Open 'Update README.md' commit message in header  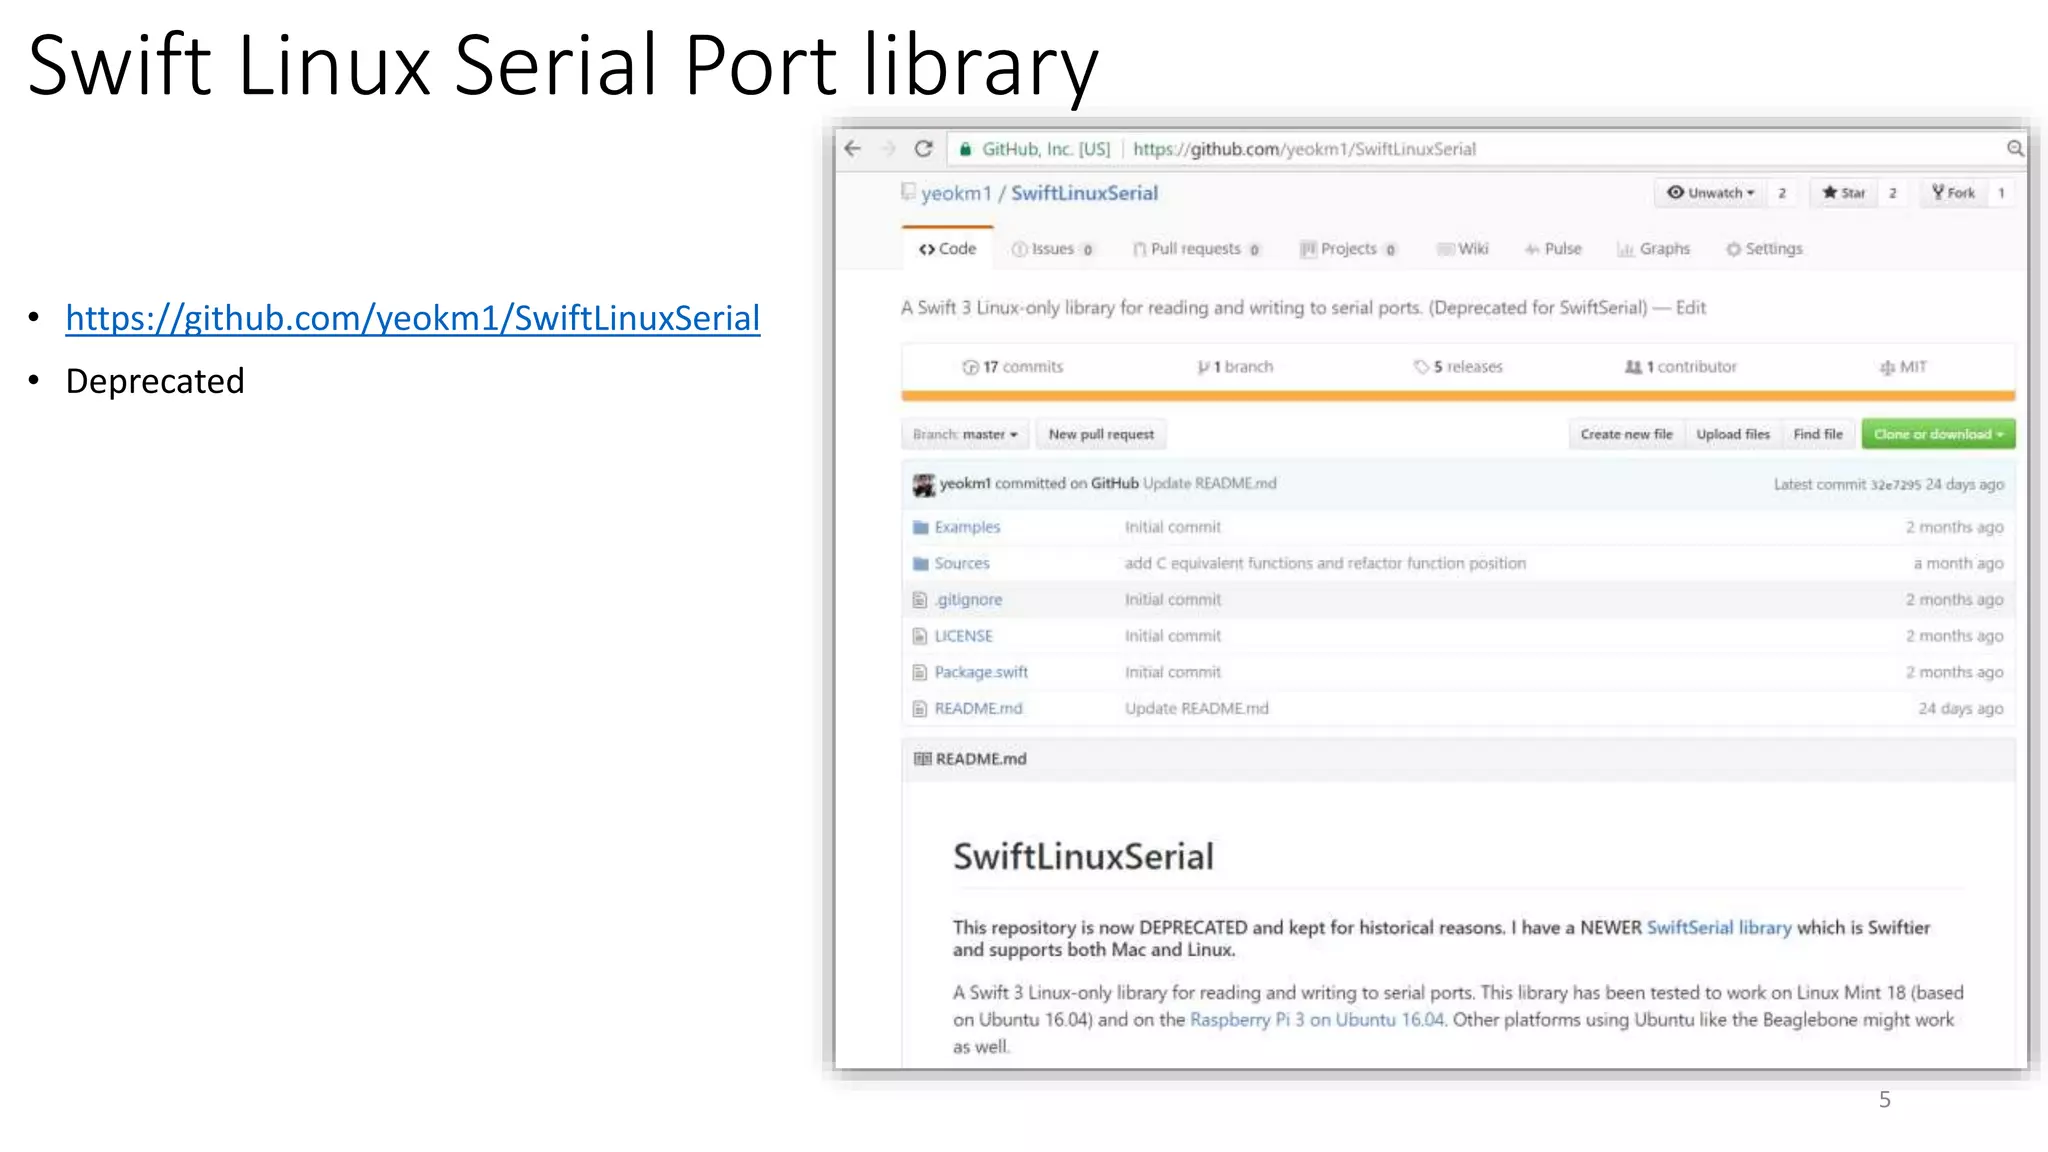[1209, 484]
